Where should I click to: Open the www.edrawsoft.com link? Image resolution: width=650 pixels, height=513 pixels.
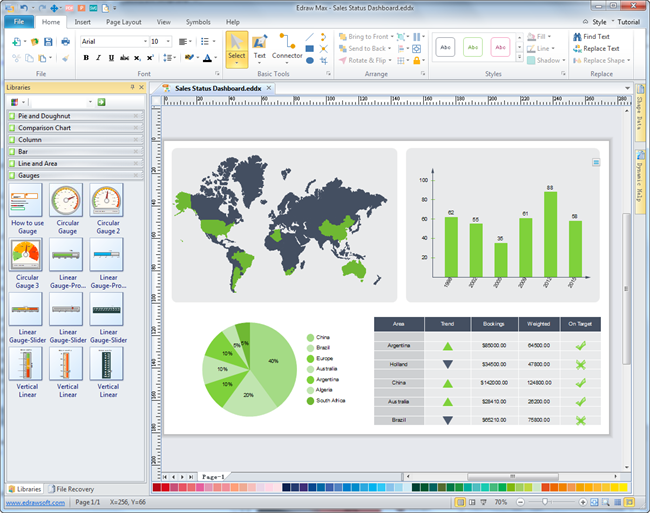pyautogui.click(x=32, y=501)
